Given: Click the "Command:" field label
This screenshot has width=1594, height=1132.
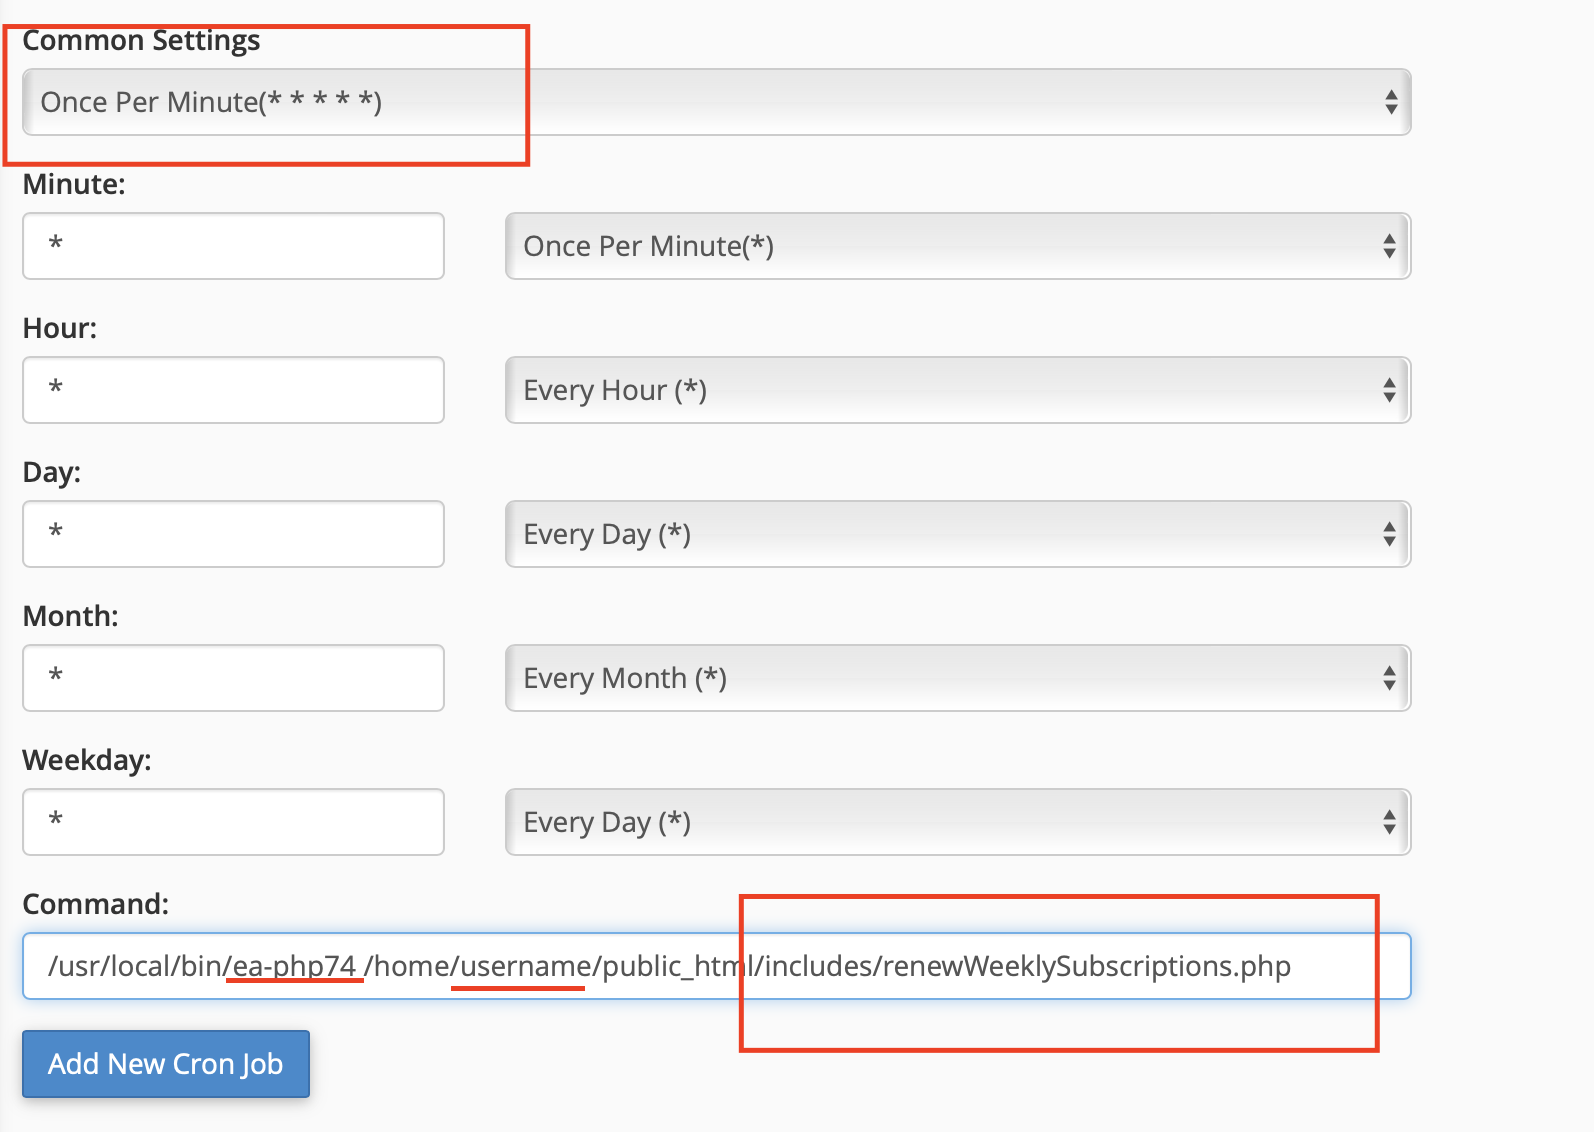Looking at the screenshot, I should click(x=96, y=904).
